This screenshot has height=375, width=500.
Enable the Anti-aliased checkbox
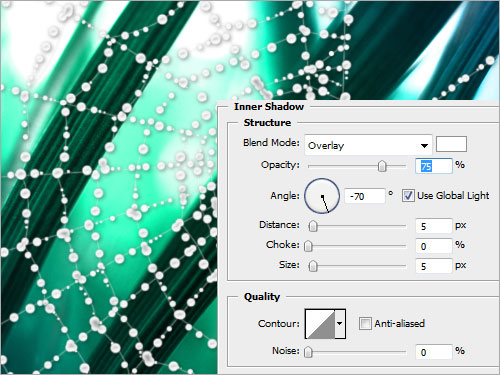point(365,323)
